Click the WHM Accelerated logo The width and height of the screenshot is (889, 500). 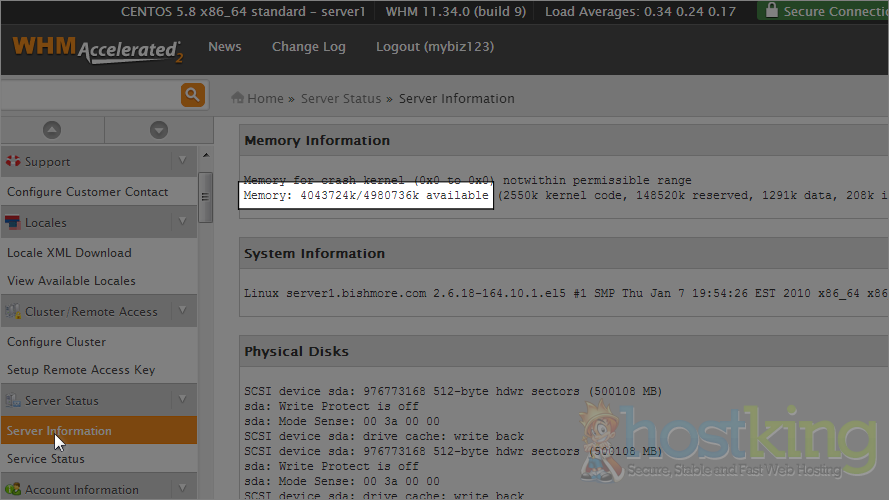pos(97,49)
